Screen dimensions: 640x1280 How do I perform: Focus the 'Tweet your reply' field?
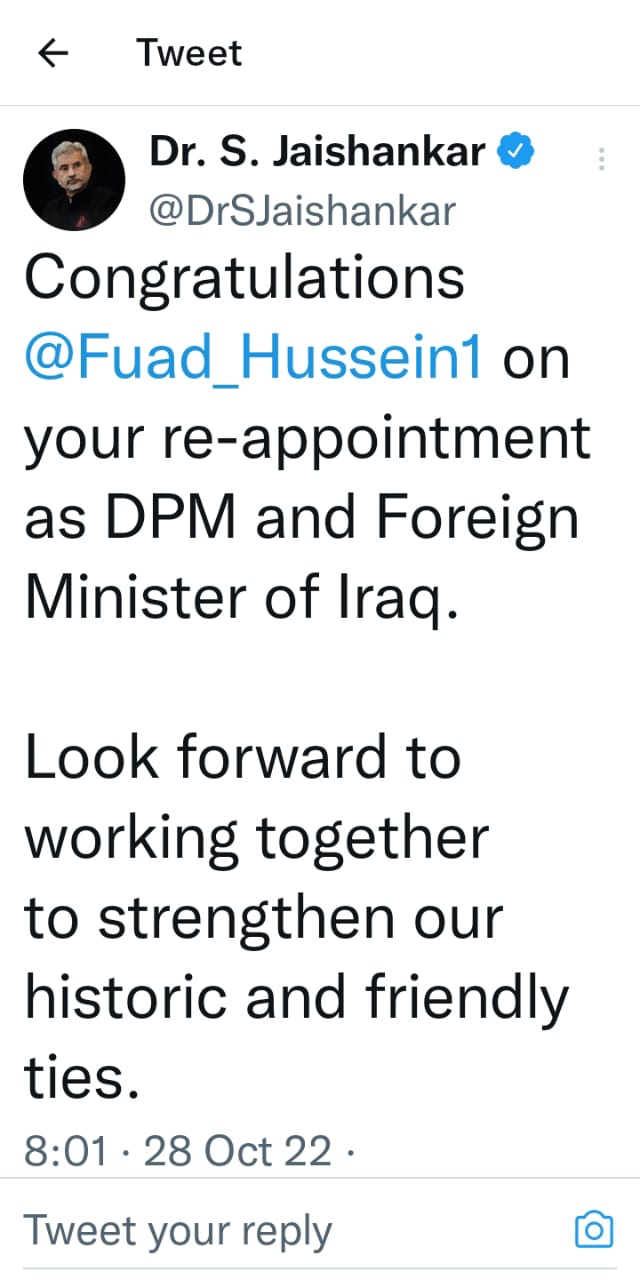(177, 1230)
